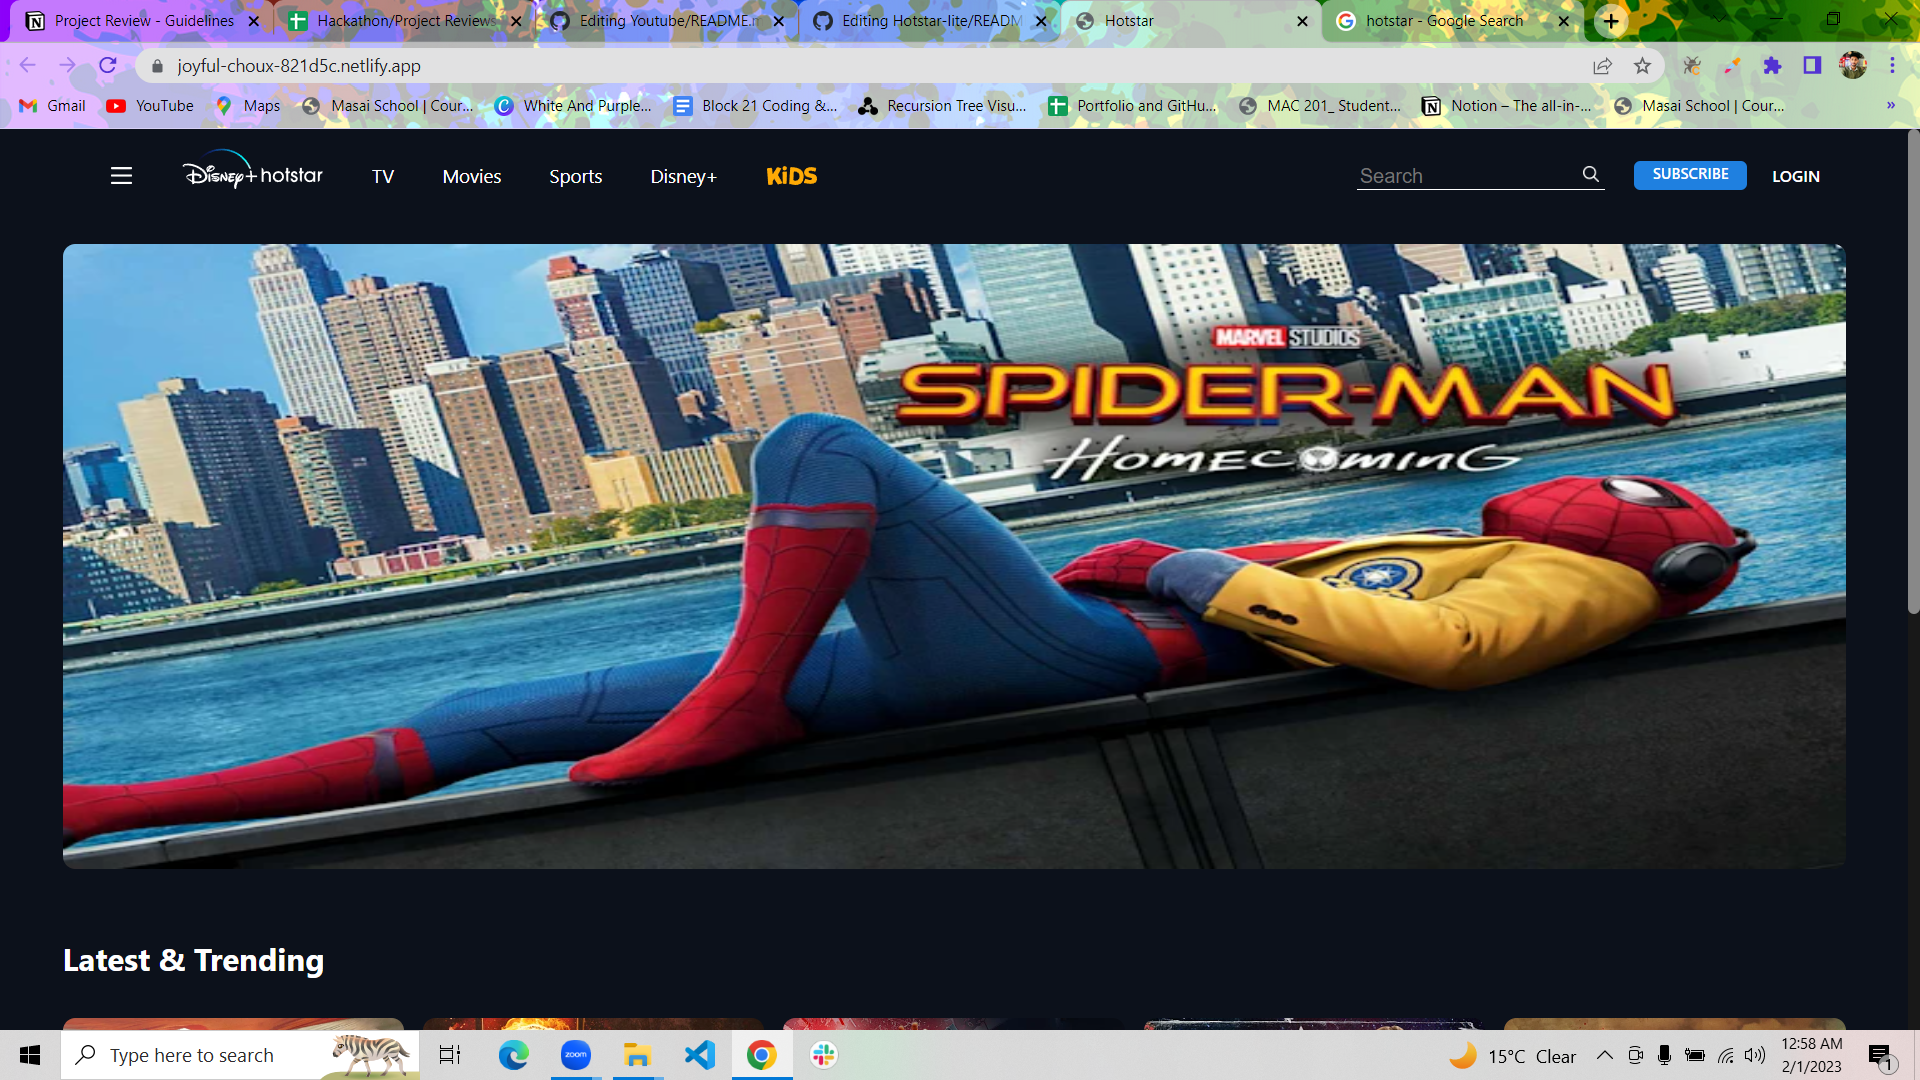Open the Wi-Fi network icon
The image size is (1920, 1080).
click(1726, 1055)
